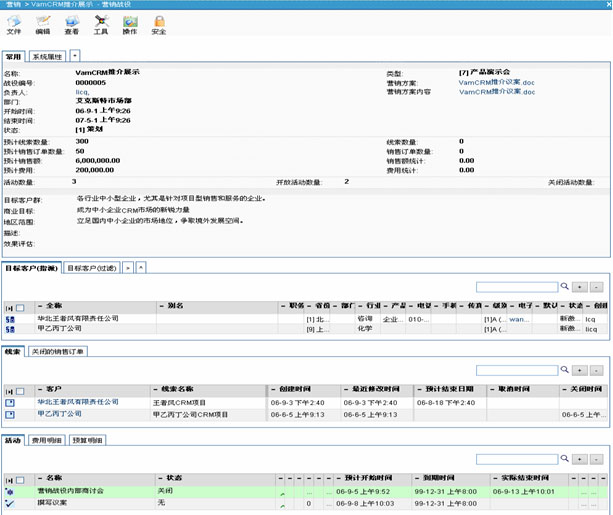Toggle select-all checkbox in 活动 table header
Image resolution: width=613 pixels, height=515 pixels.
[21, 478]
